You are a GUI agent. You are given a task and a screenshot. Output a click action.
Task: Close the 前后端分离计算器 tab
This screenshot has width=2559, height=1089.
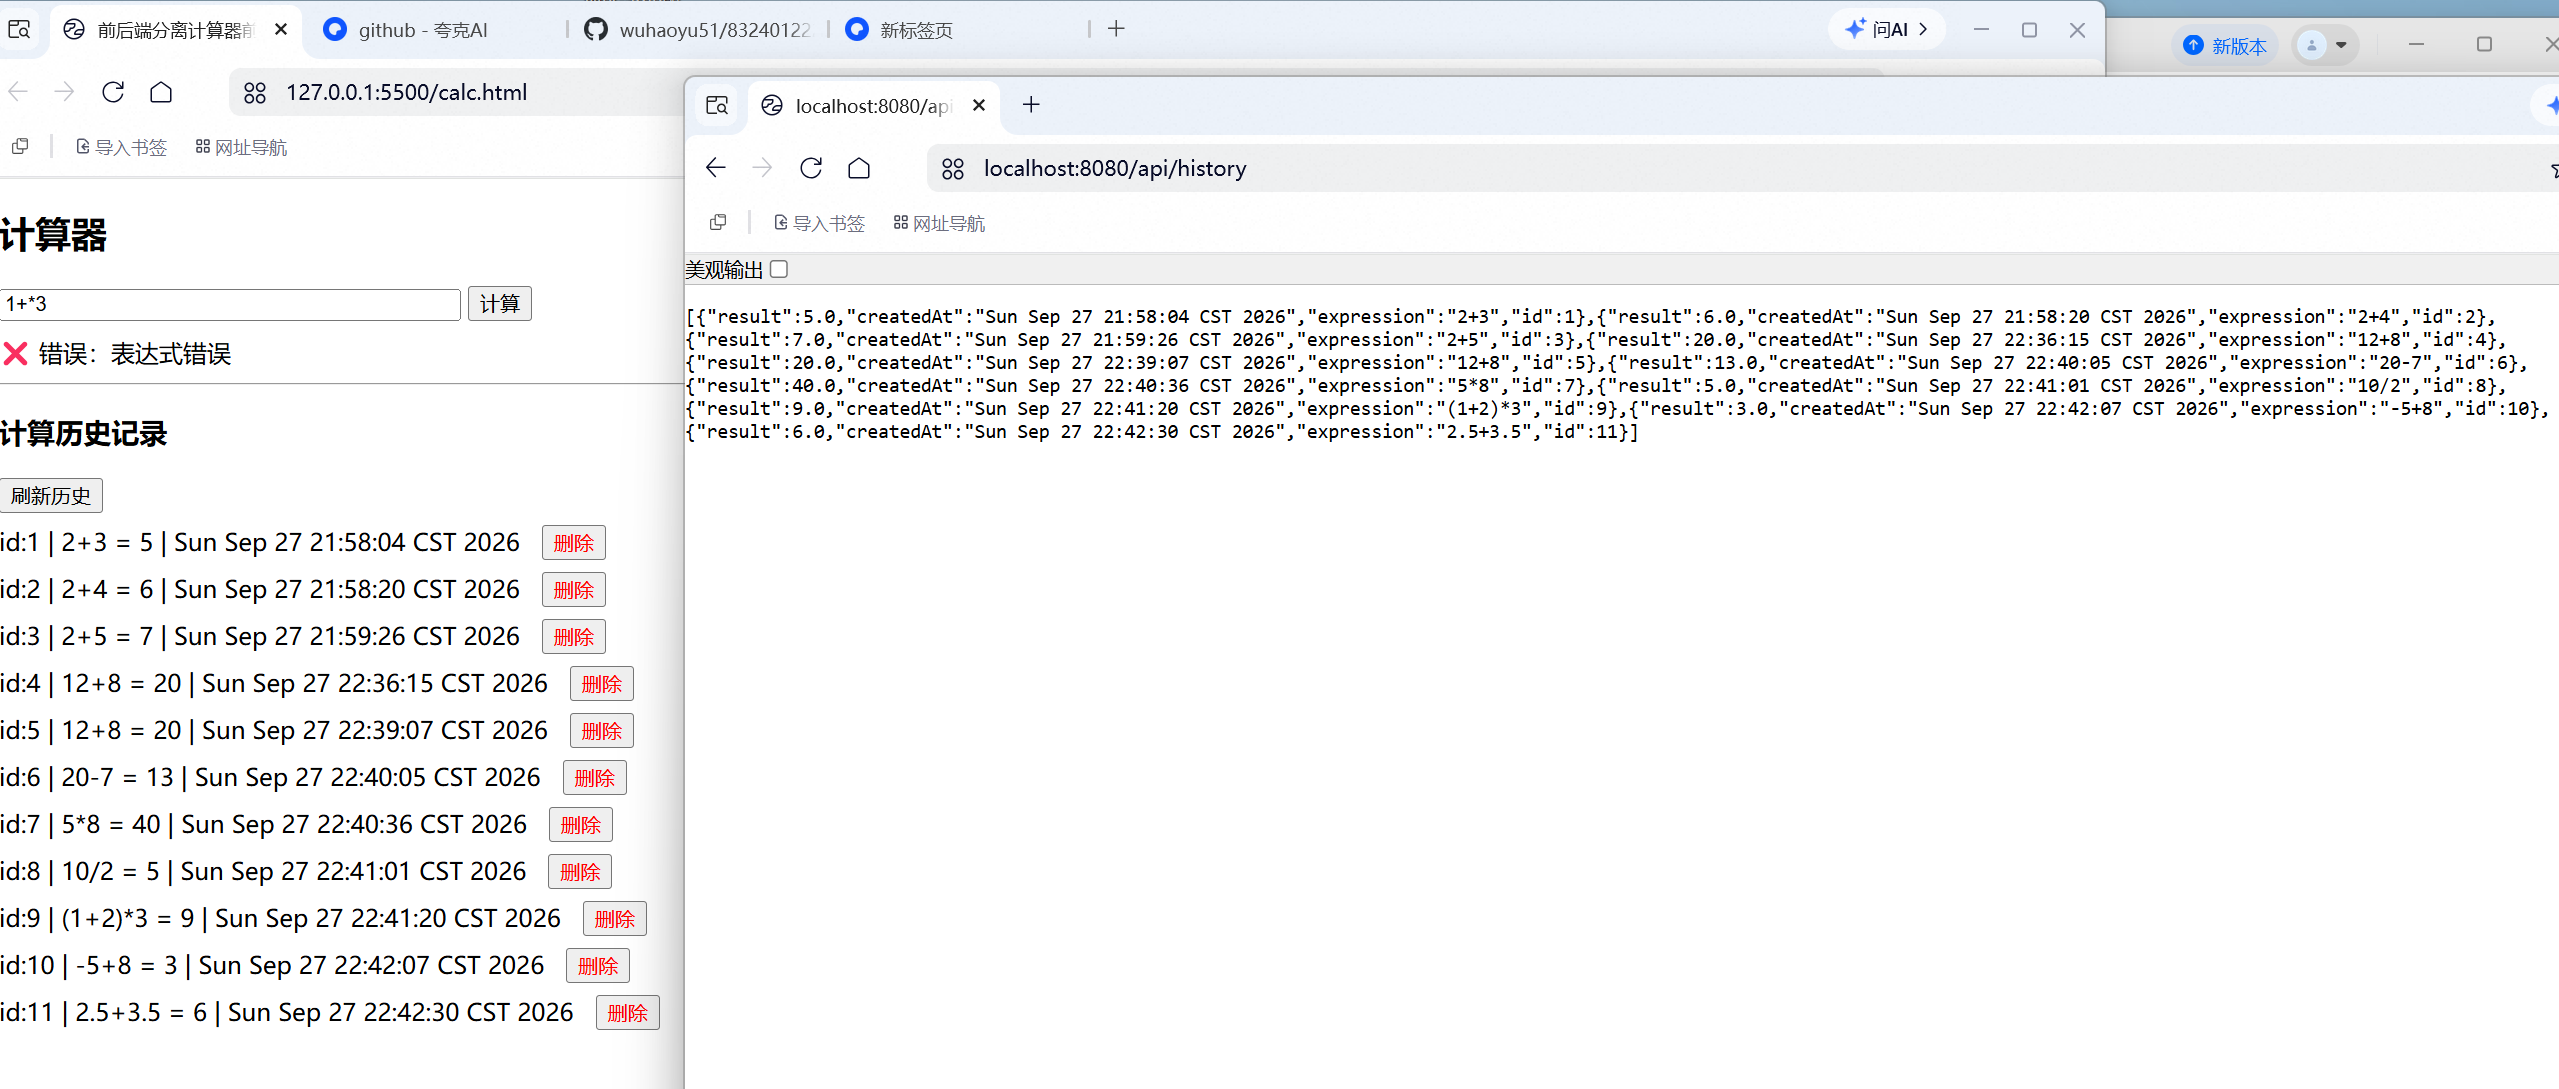coord(281,29)
